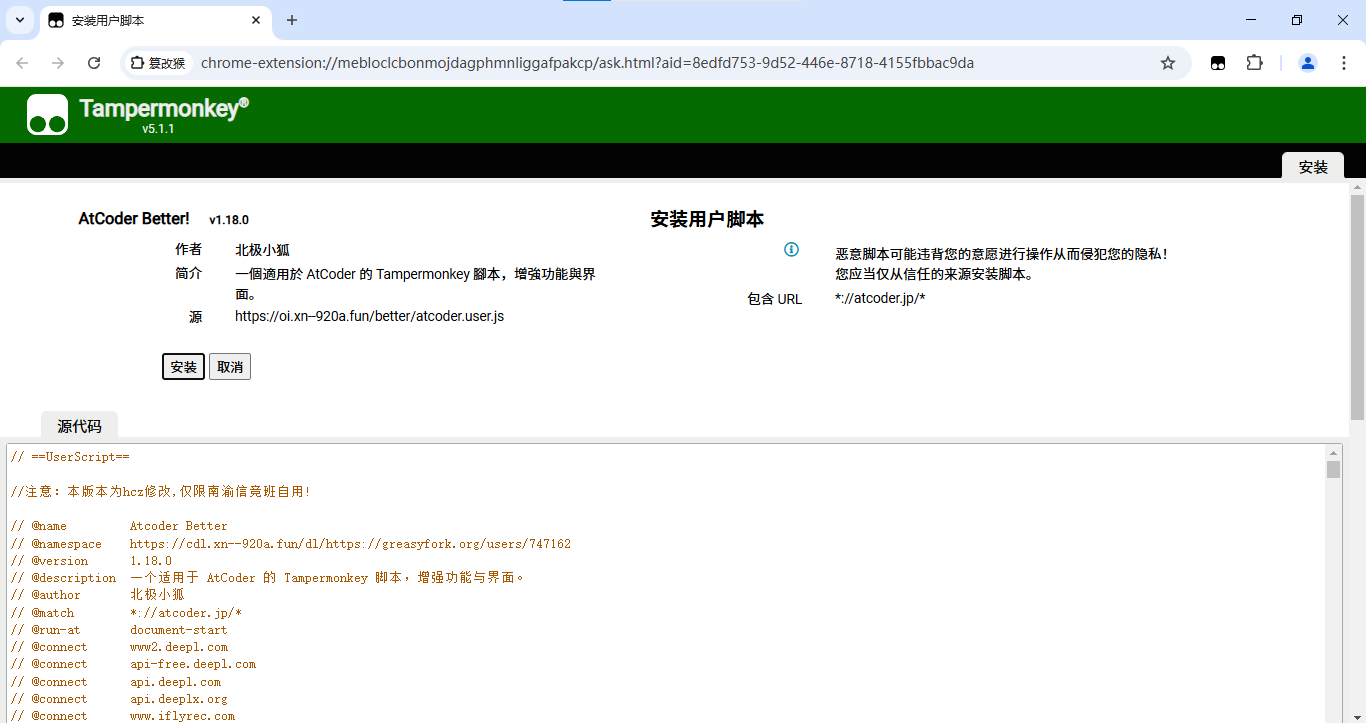This screenshot has width=1366, height=723.
Task: Click the @connect api-free.deepl.com line
Action: pyautogui.click(x=133, y=664)
